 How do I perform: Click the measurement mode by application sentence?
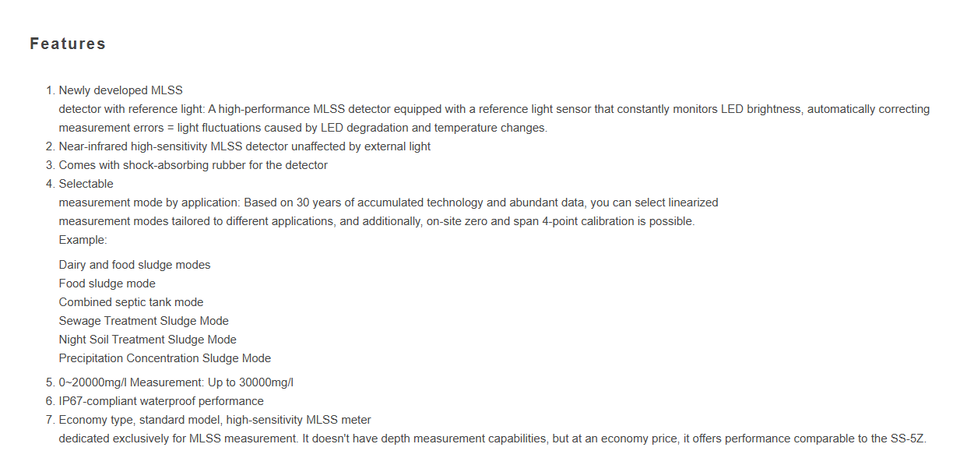[388, 203]
